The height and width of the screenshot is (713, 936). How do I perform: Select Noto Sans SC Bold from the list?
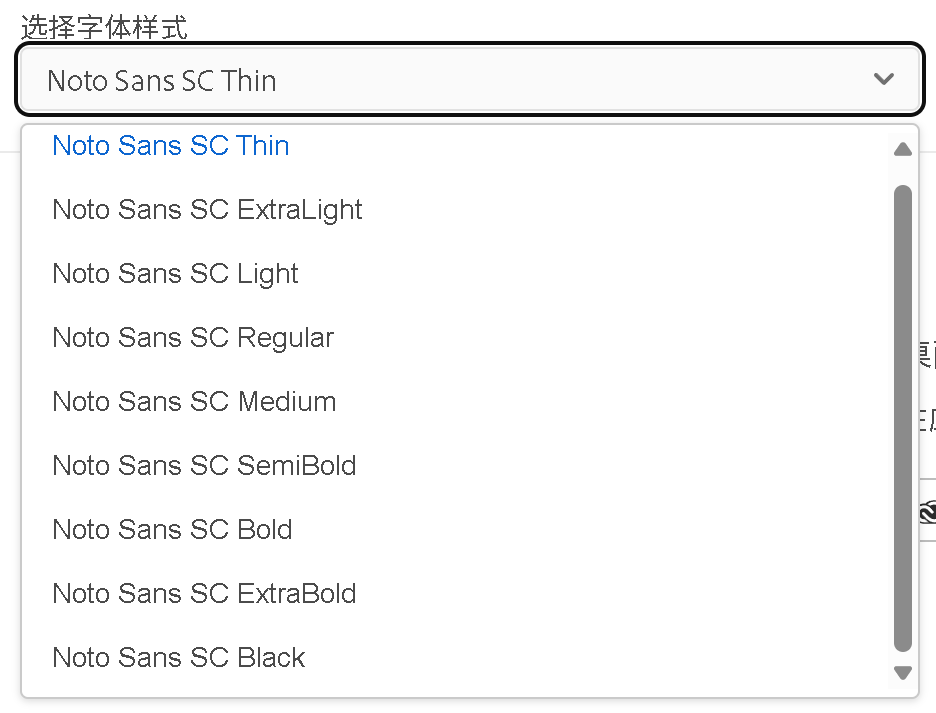click(x=171, y=530)
